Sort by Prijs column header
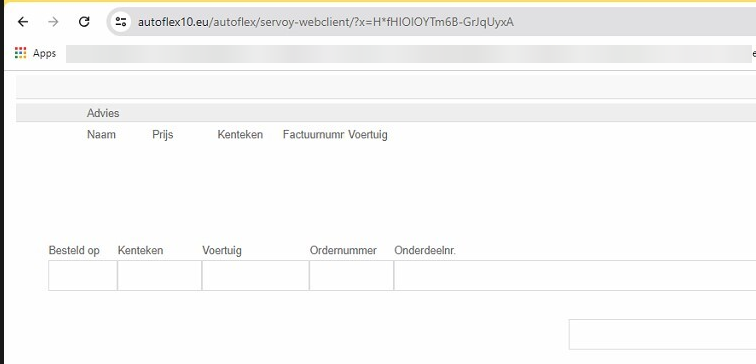 (x=162, y=135)
